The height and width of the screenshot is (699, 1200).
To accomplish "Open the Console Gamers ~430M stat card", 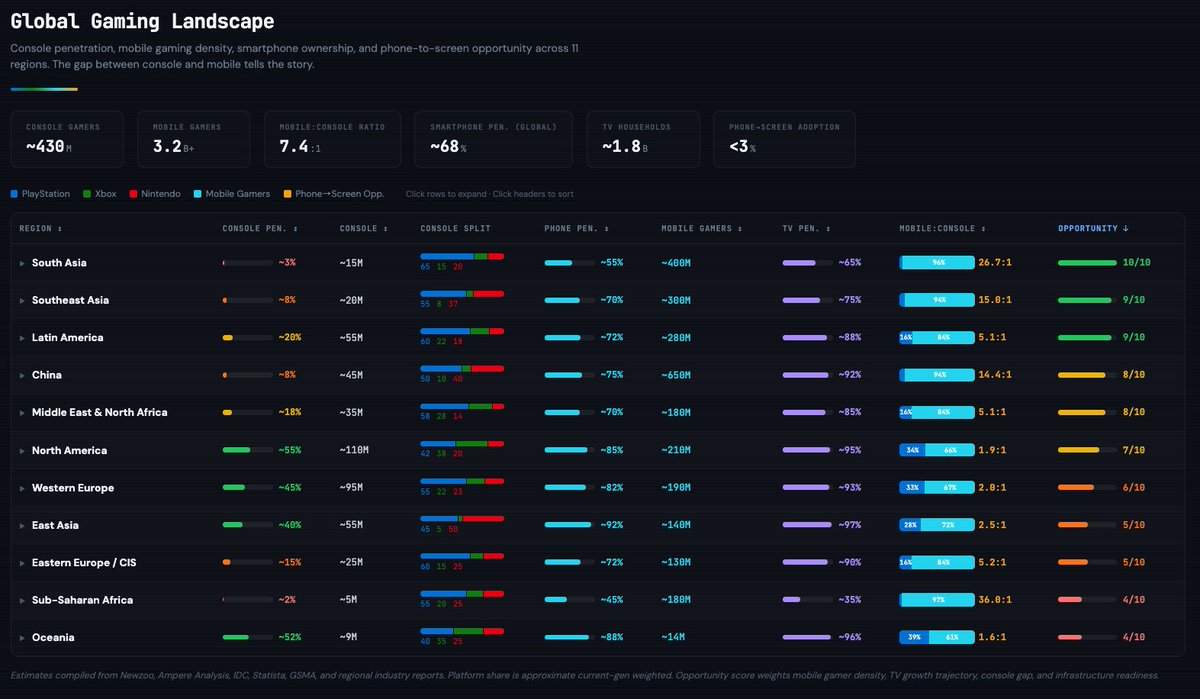I will coord(68,139).
